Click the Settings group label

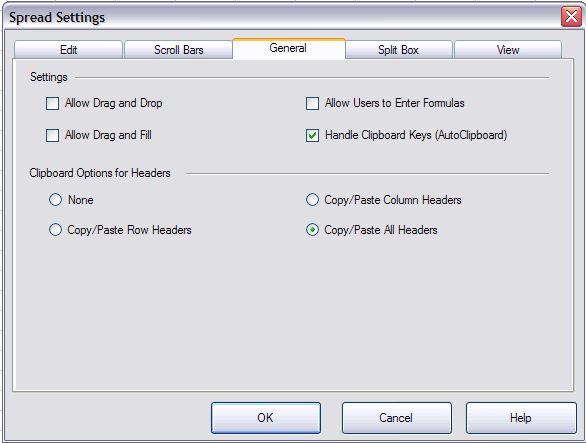coord(49,77)
